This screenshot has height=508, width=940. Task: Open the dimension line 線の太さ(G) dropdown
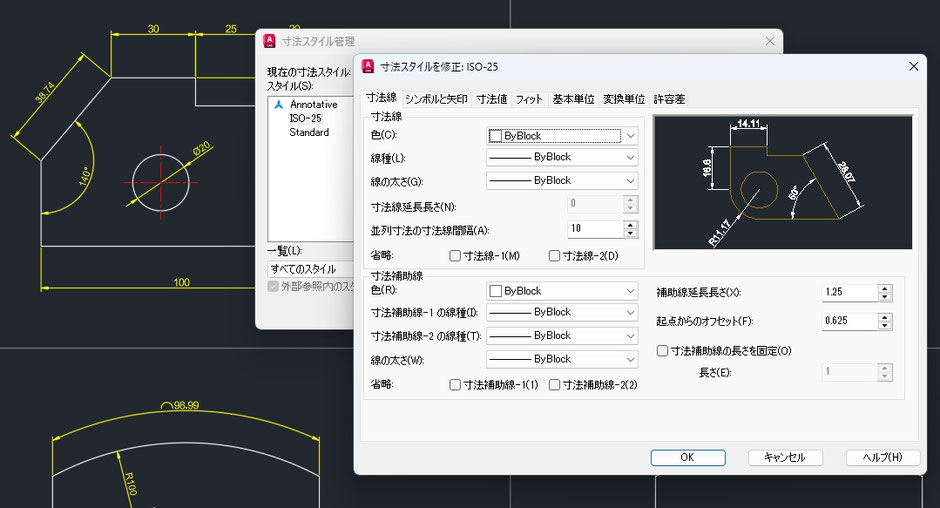pyautogui.click(x=562, y=181)
